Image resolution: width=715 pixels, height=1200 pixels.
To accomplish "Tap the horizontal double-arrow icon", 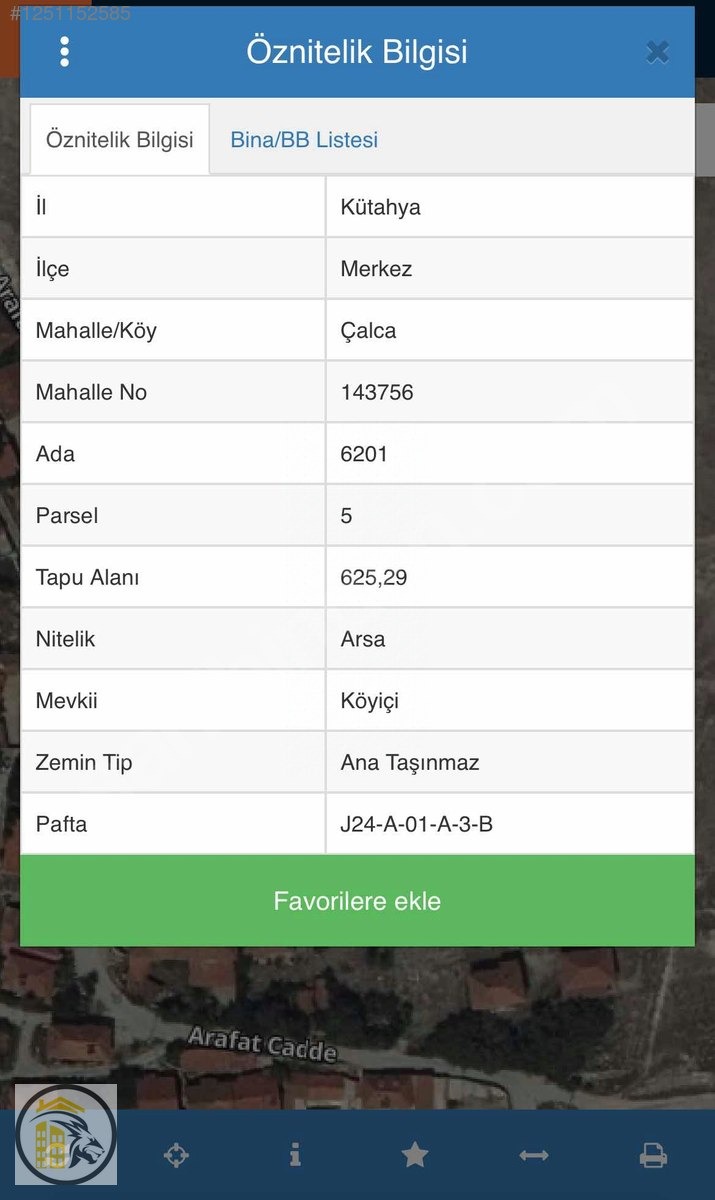I will click(534, 1156).
